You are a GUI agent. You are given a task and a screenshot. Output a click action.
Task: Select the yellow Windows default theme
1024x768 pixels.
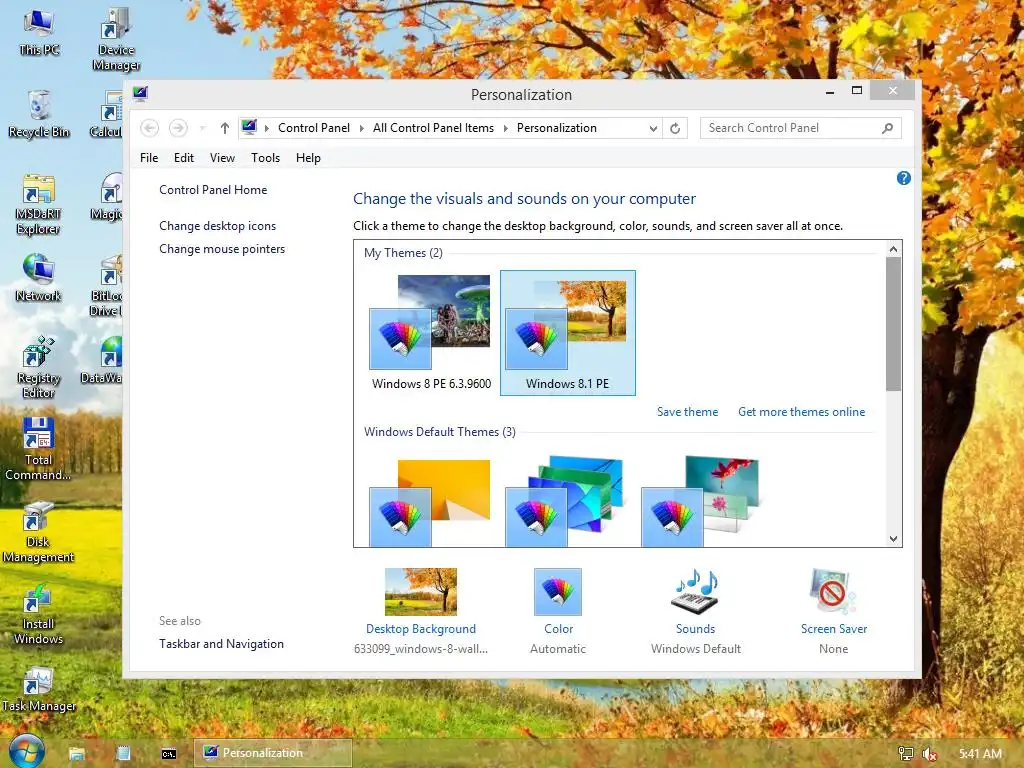click(430, 502)
